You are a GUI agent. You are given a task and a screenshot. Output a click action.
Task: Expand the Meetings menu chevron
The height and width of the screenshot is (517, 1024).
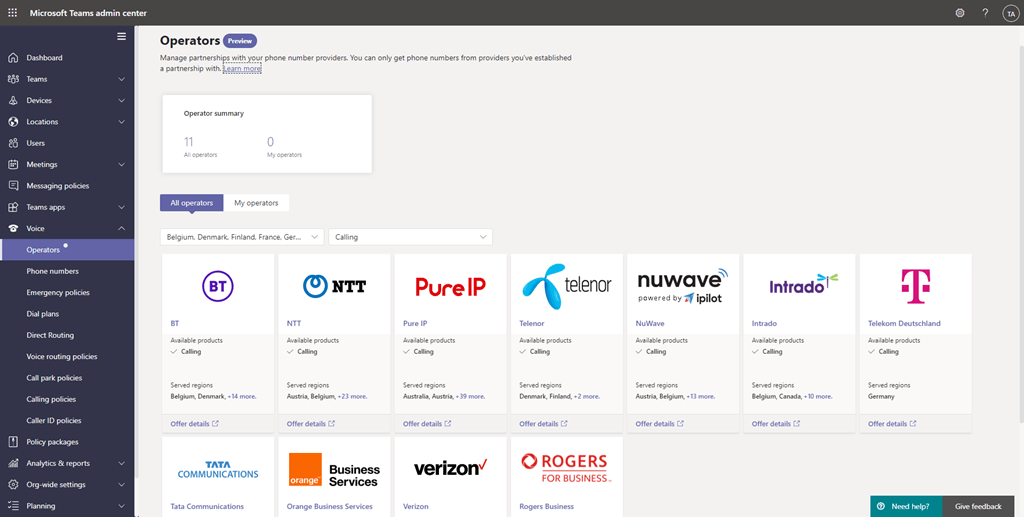coord(121,164)
